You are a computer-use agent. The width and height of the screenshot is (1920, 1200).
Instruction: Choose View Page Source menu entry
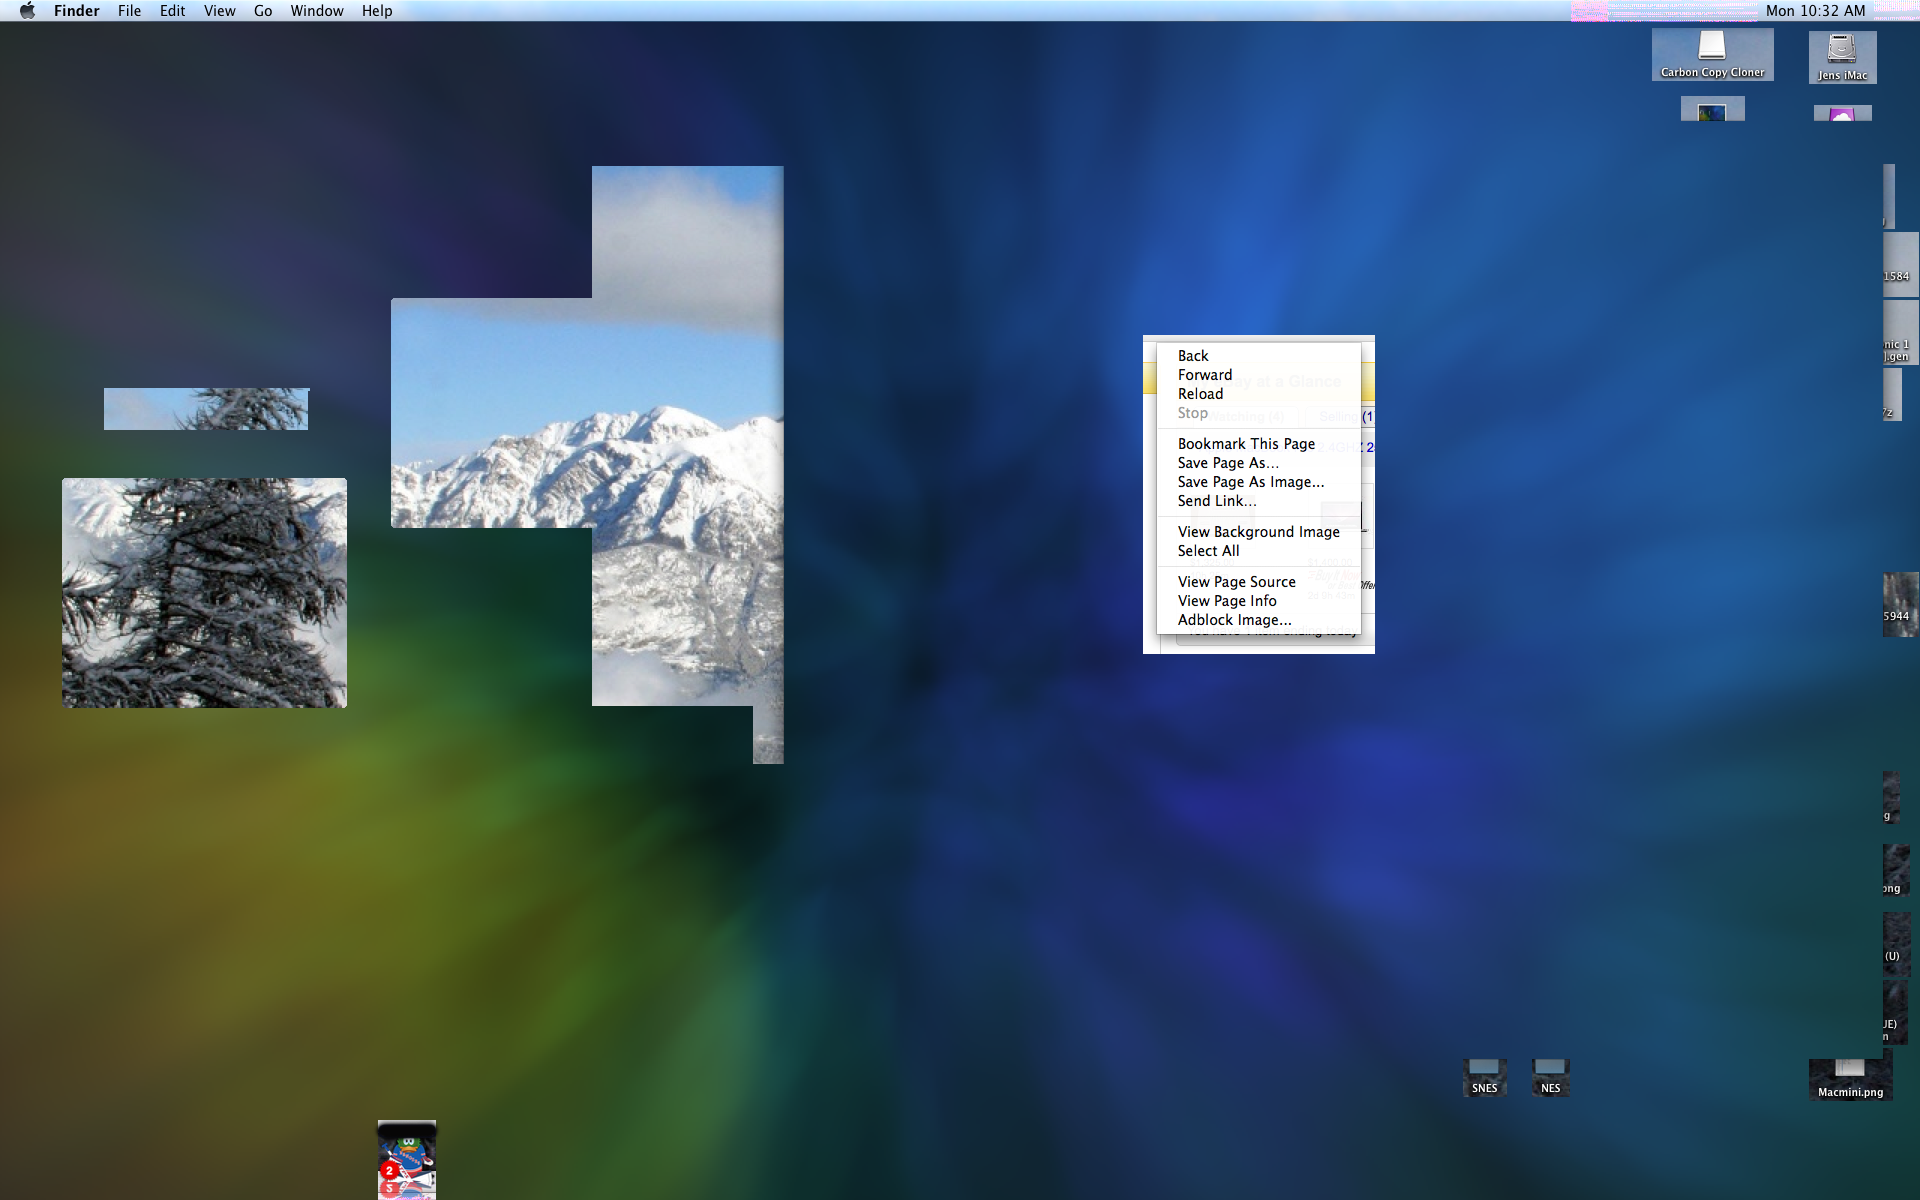[1236, 582]
